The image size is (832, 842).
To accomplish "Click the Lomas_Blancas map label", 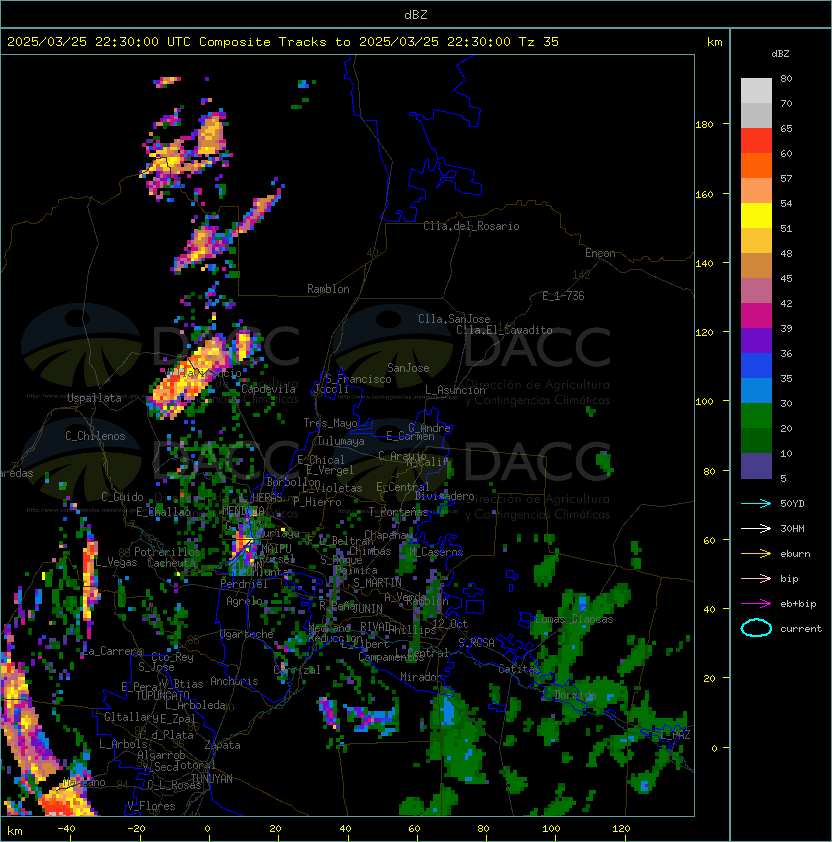I will pos(574,619).
